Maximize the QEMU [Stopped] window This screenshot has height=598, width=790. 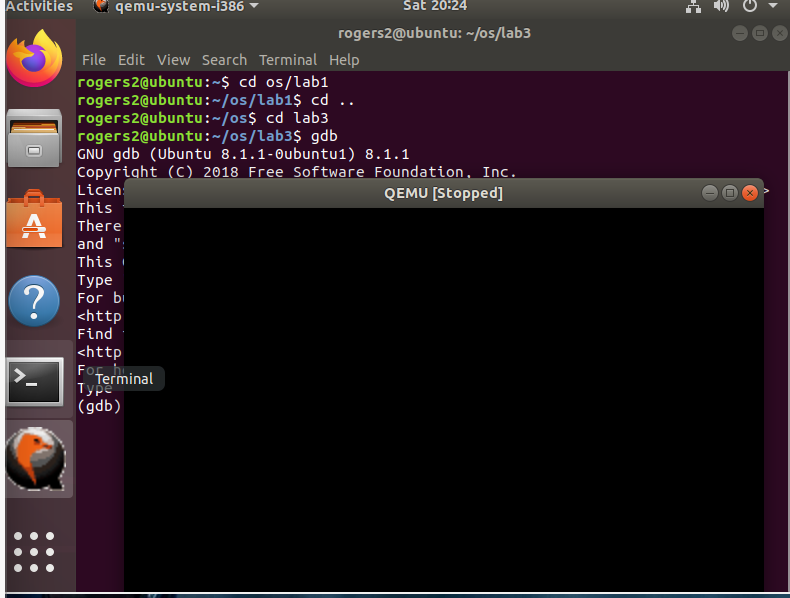(729, 193)
